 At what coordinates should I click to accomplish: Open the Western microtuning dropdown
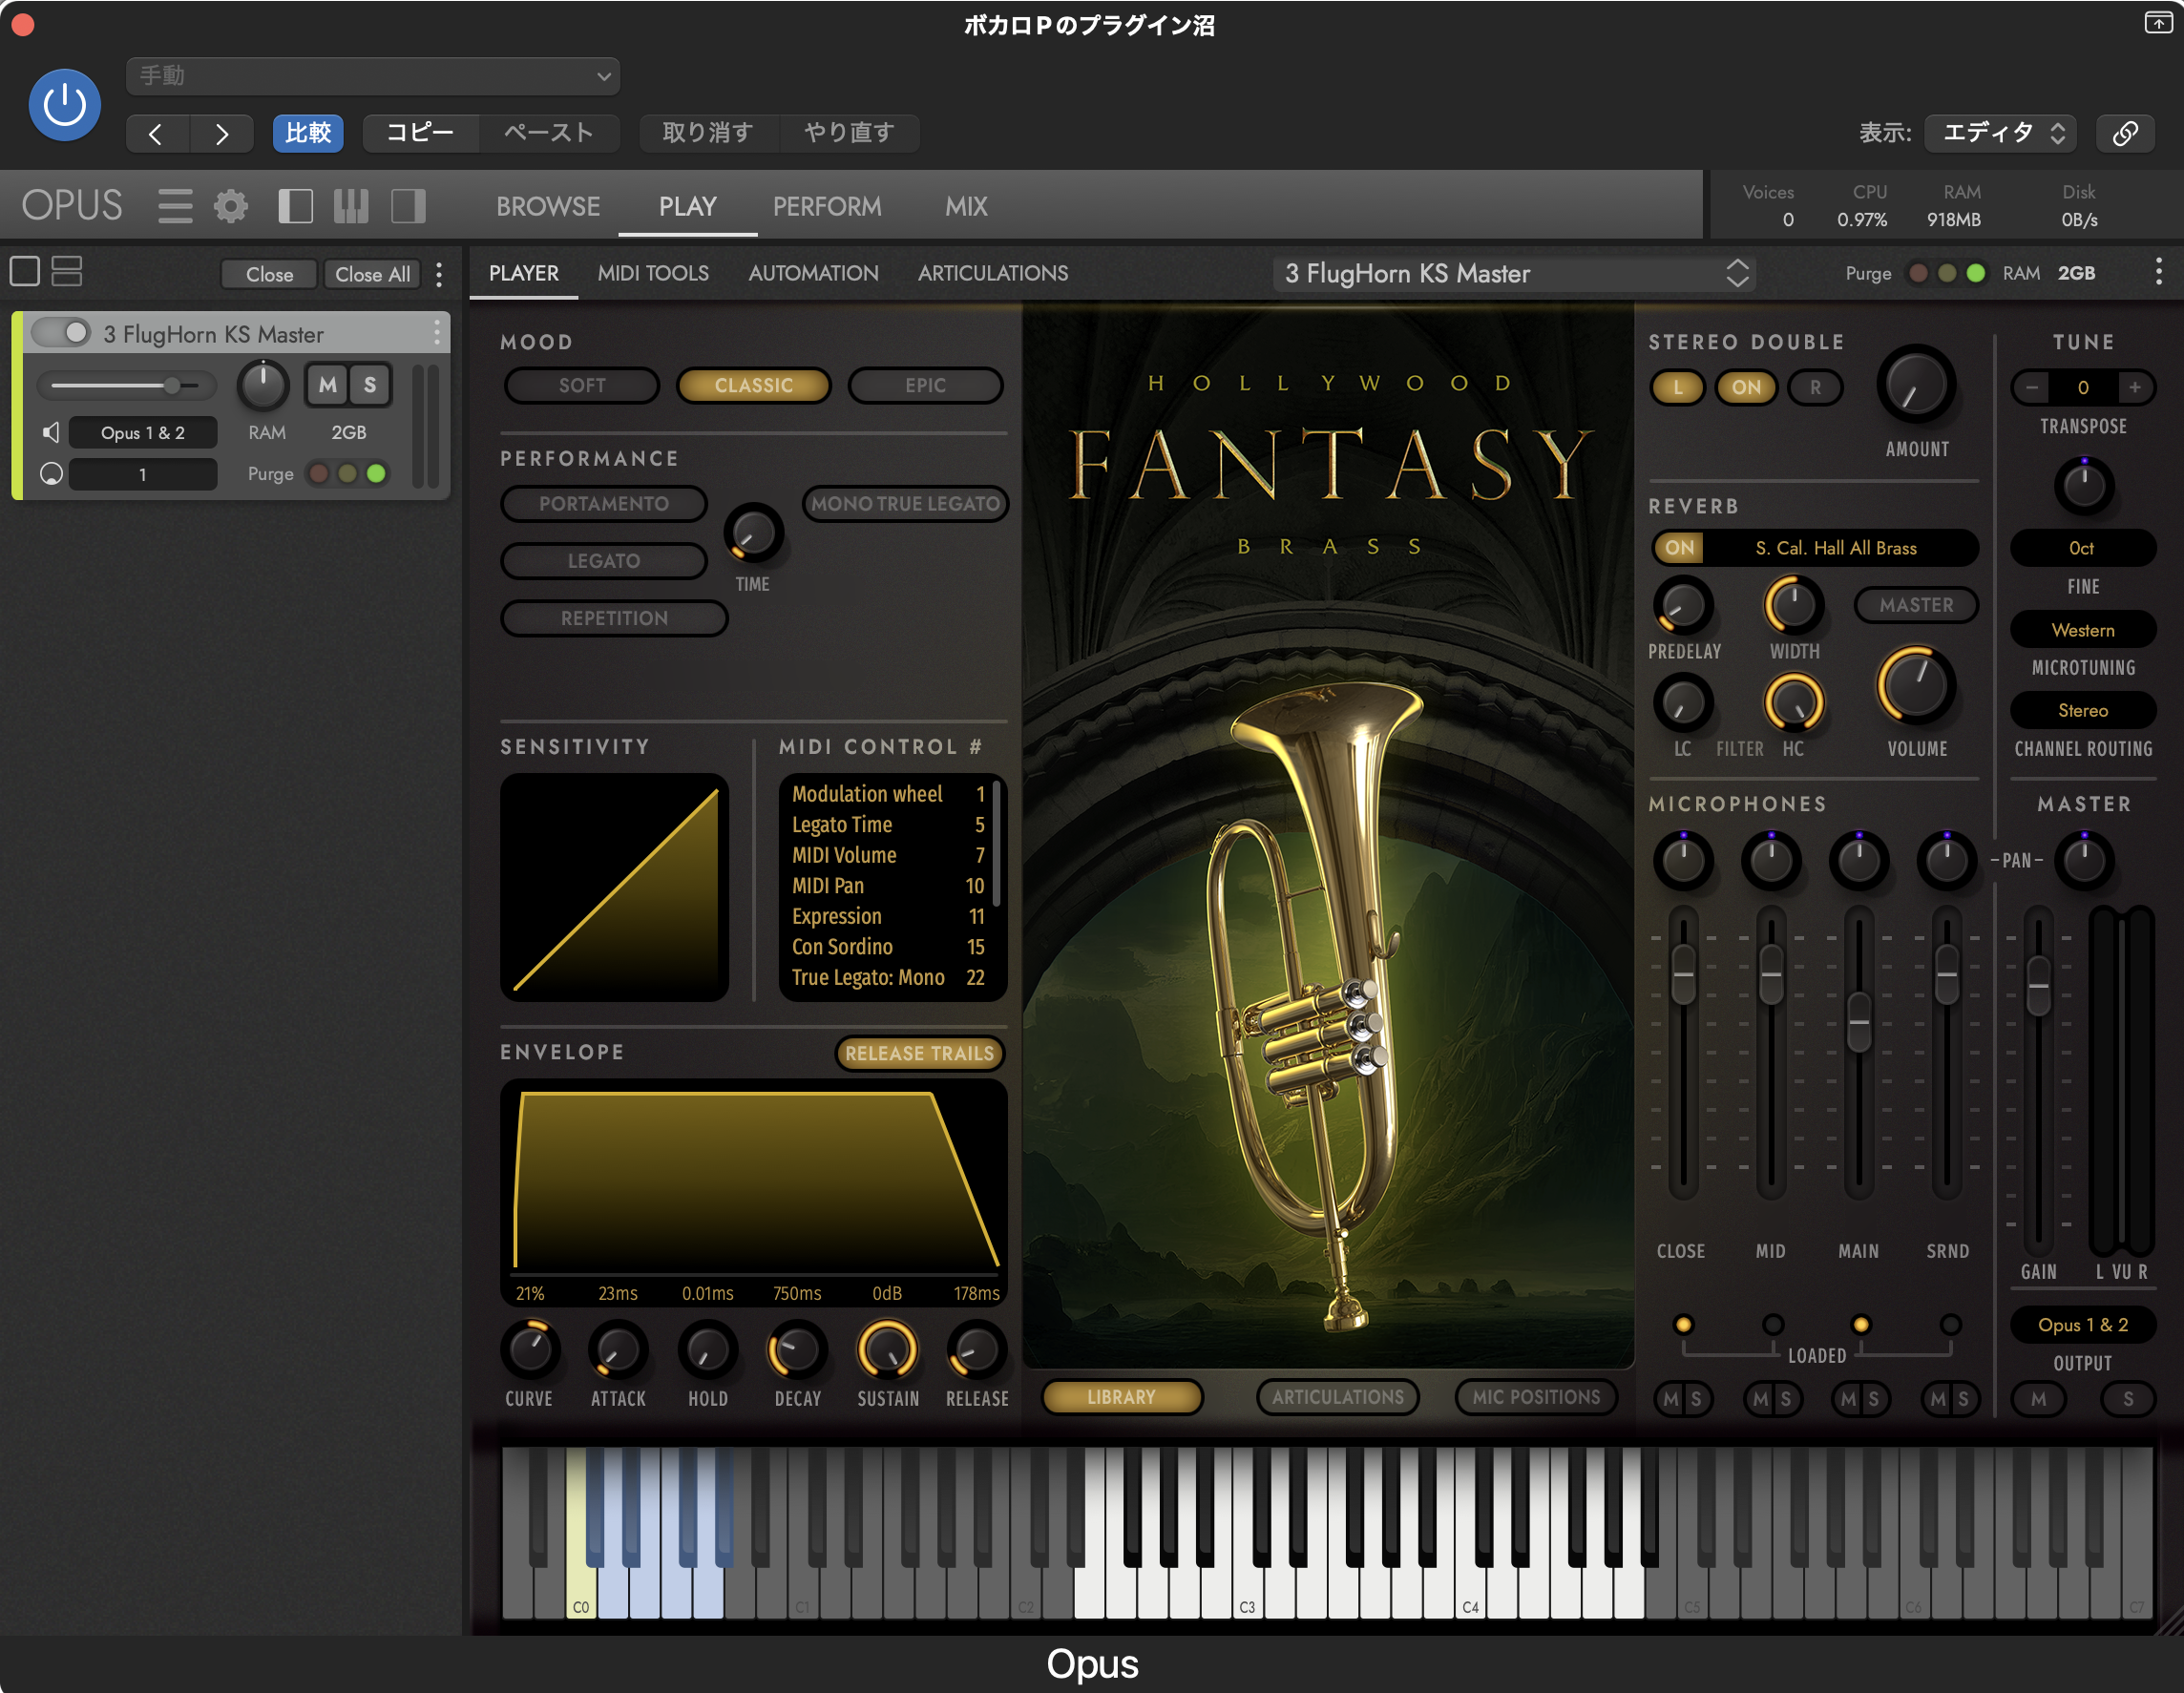pos(2083,630)
